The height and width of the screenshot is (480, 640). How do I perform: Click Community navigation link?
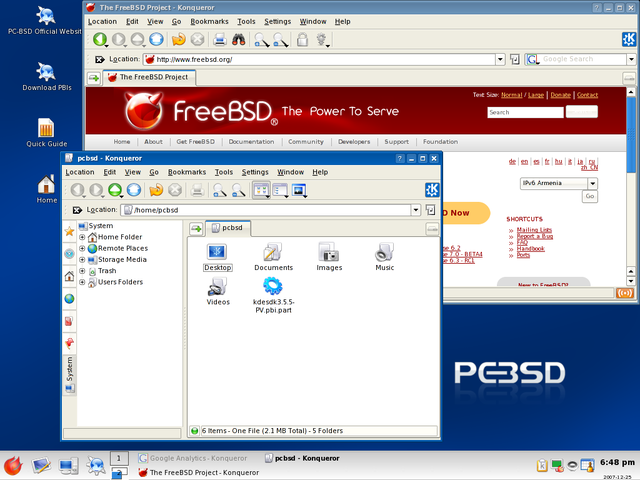pos(306,142)
